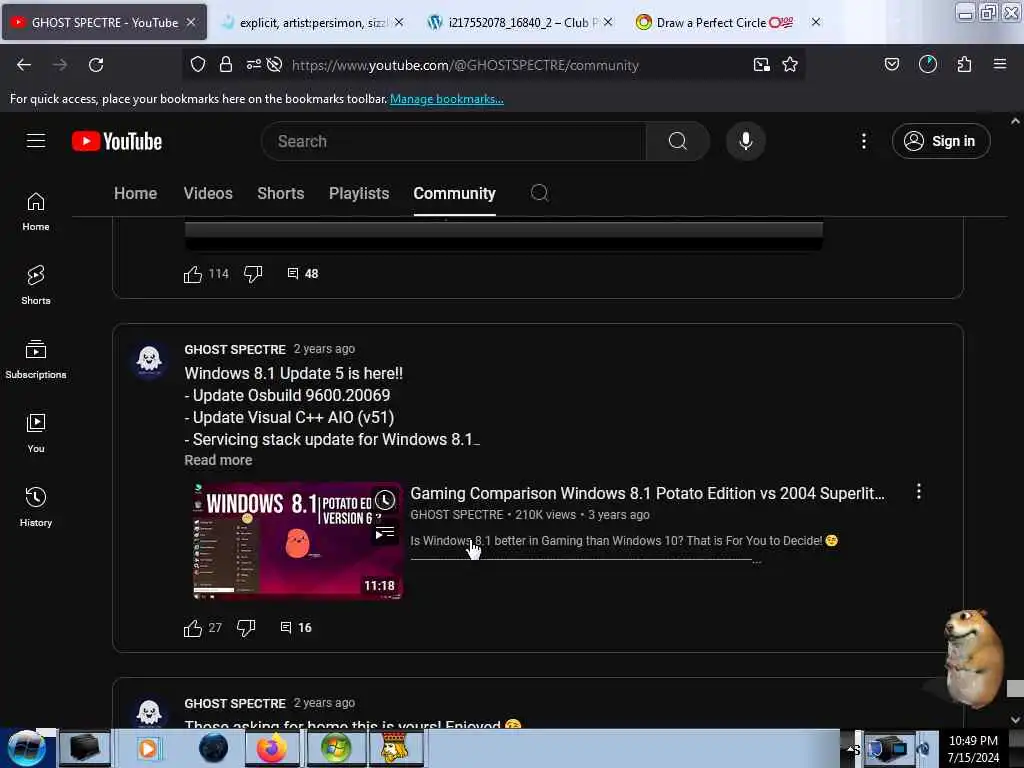Add video to Watch Later via clock icon
This screenshot has width=1024, height=768.
pos(385,501)
